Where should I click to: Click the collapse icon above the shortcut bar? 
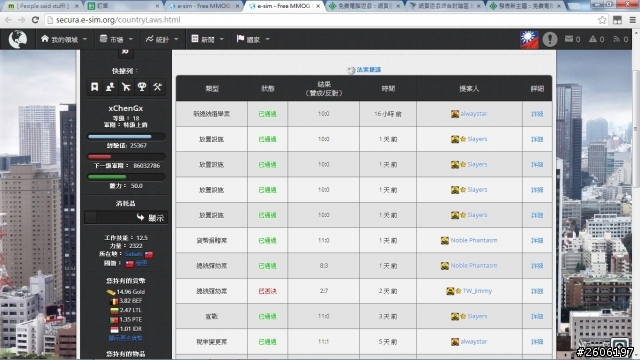[125, 52]
